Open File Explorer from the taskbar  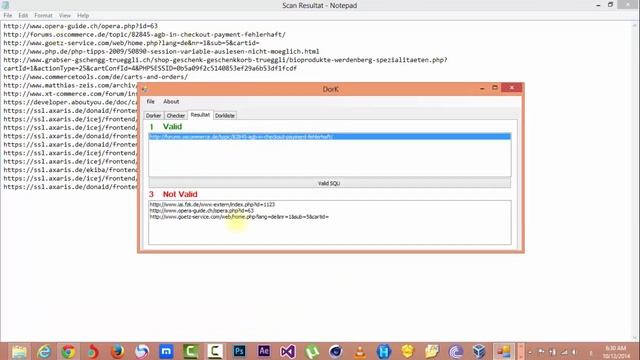(x=19, y=351)
